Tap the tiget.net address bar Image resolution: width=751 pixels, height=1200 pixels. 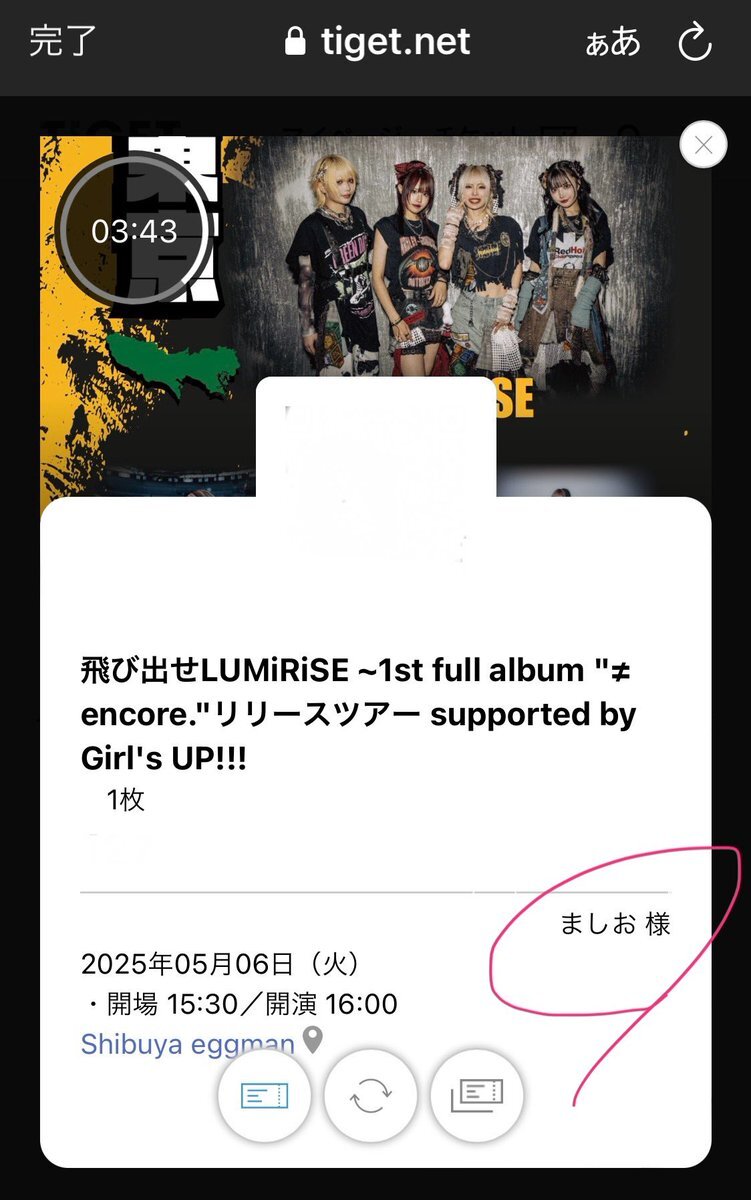pos(377,42)
